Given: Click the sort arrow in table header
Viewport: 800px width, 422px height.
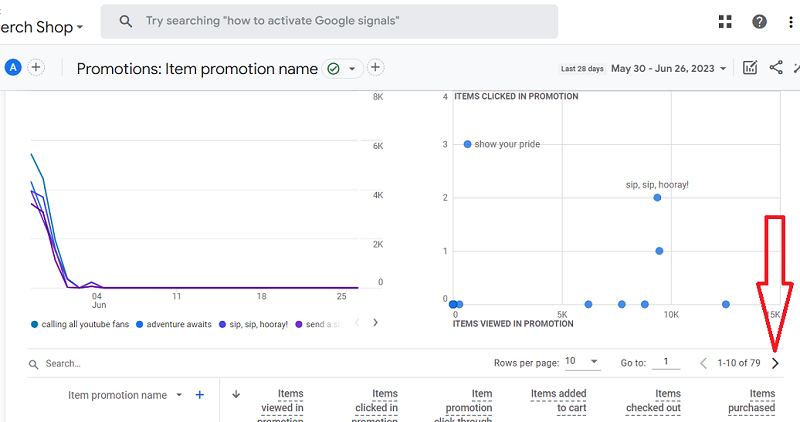Looking at the screenshot, I should tap(236, 394).
